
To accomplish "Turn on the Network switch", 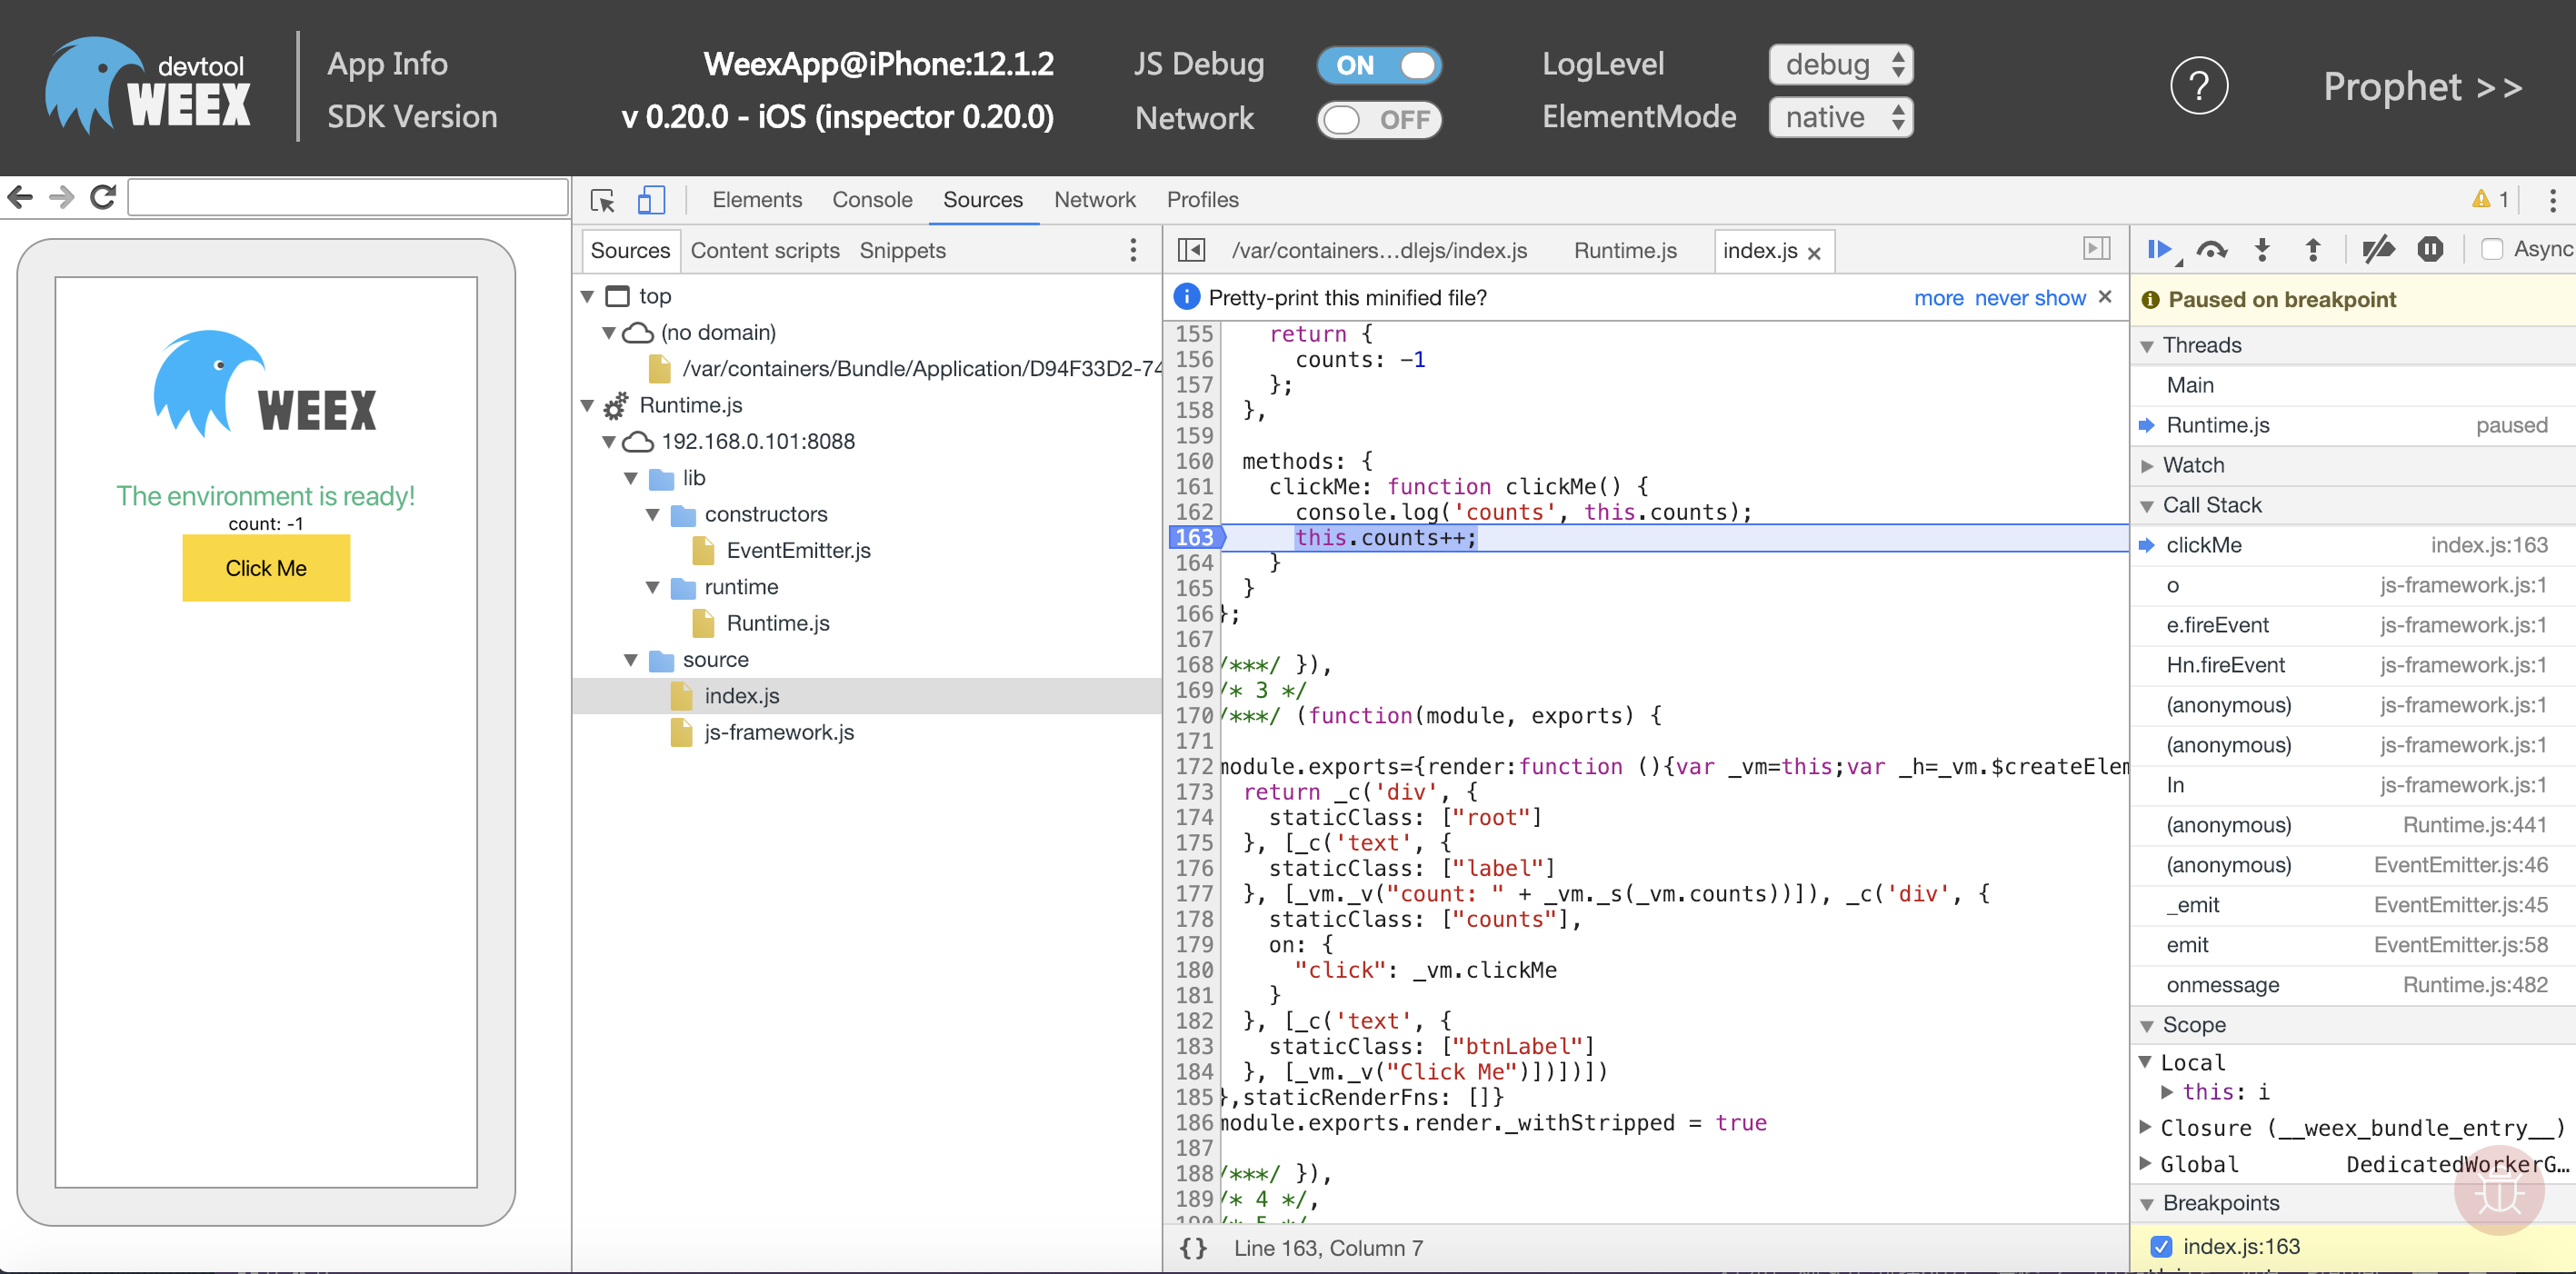I will coord(1378,119).
